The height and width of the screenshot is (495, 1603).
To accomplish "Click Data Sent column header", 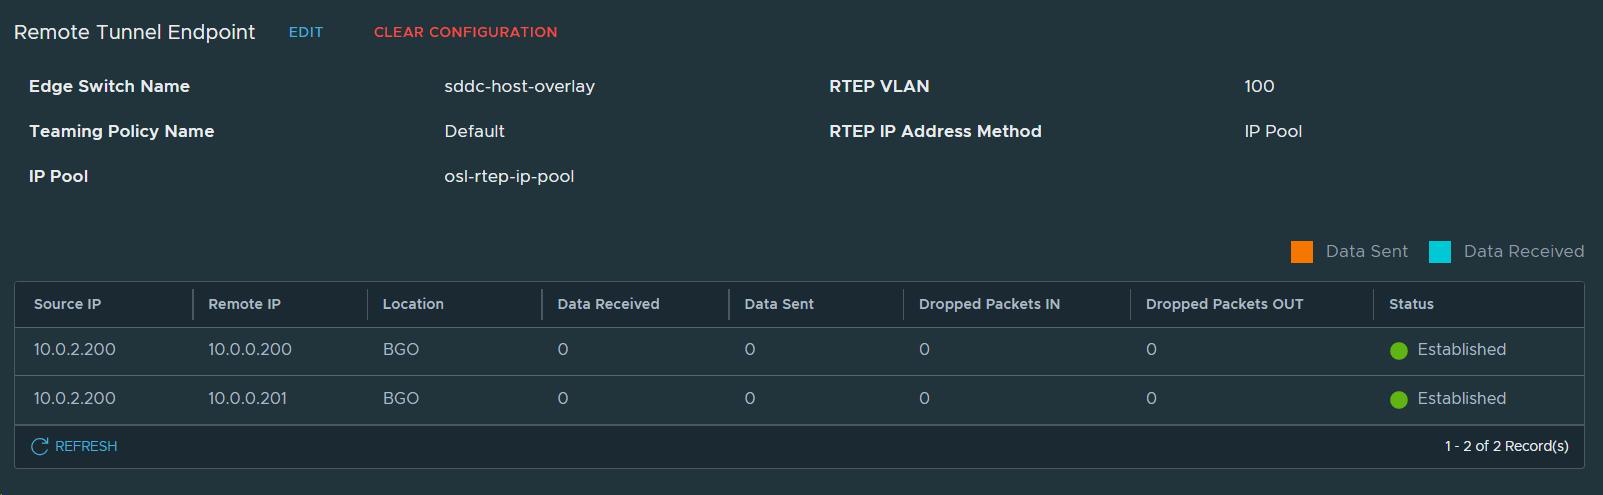I will click(x=779, y=304).
